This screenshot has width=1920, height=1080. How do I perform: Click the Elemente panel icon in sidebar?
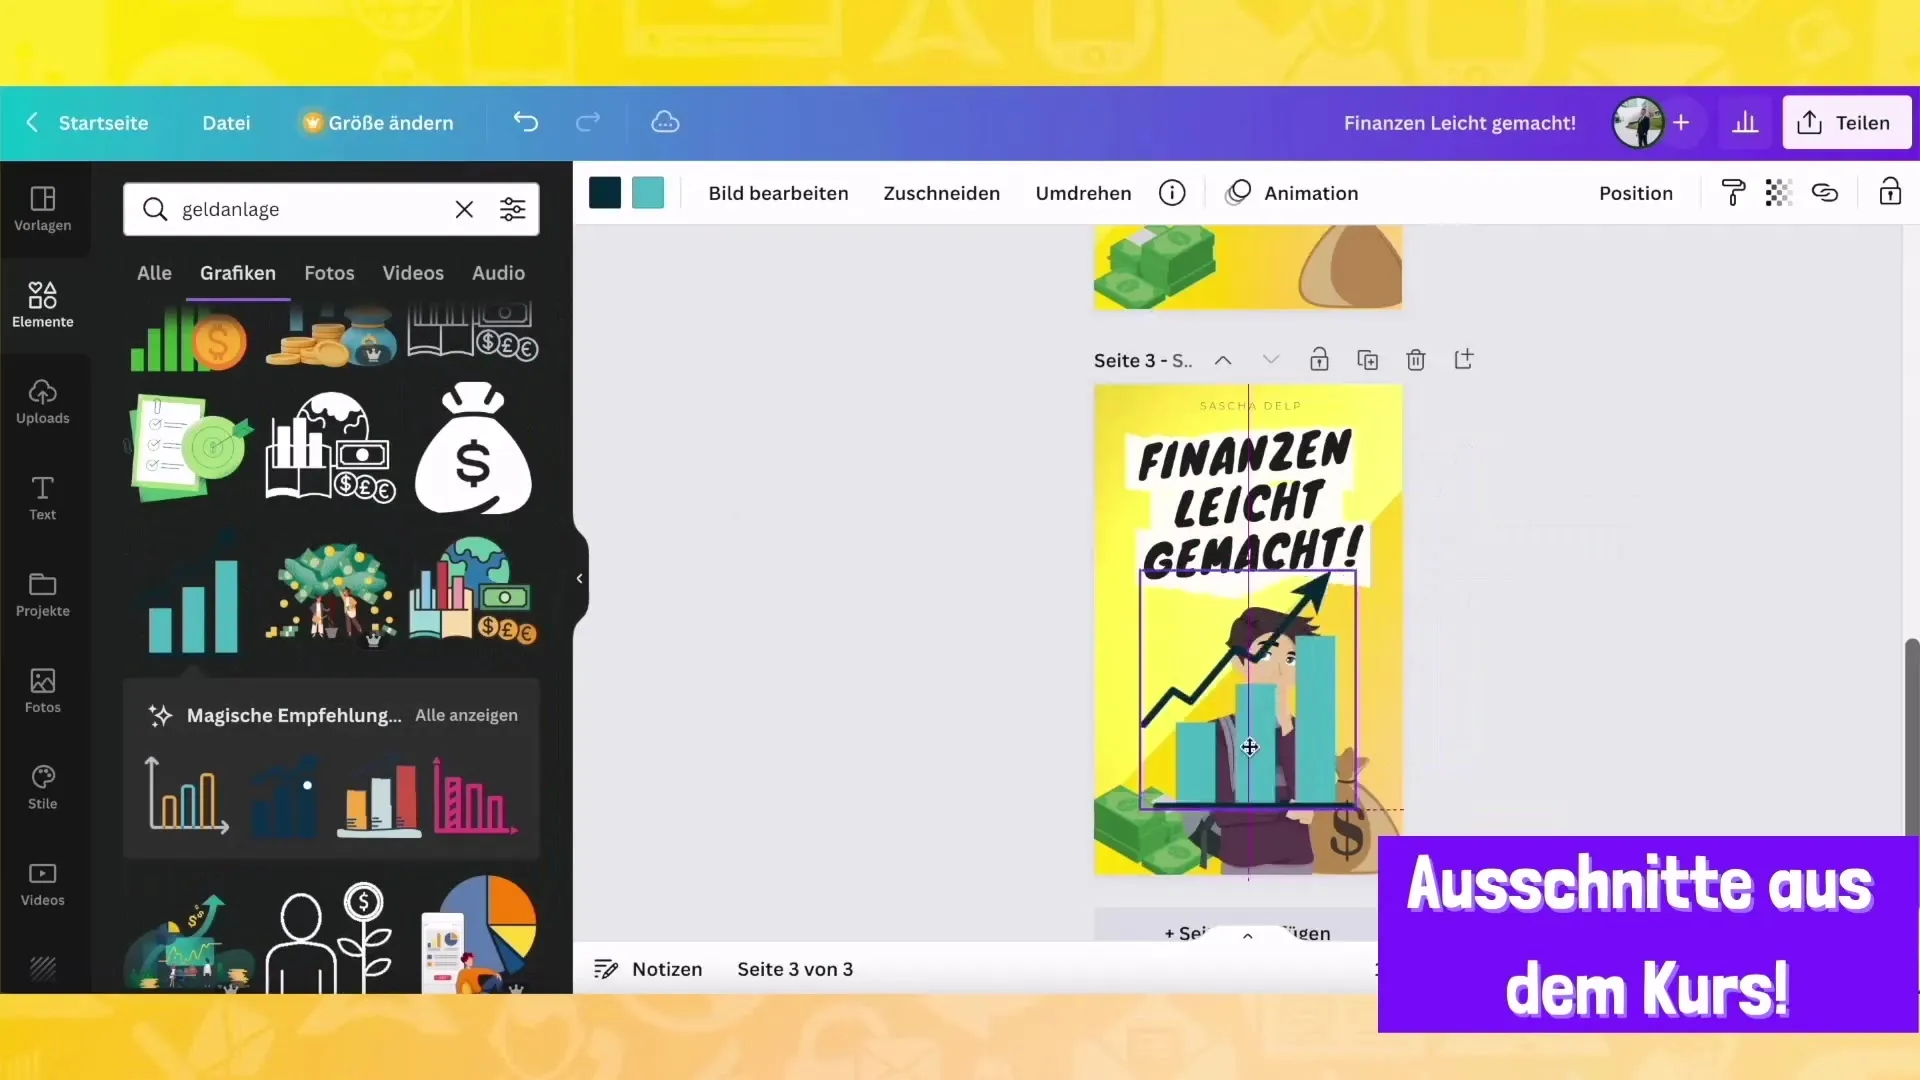42,301
